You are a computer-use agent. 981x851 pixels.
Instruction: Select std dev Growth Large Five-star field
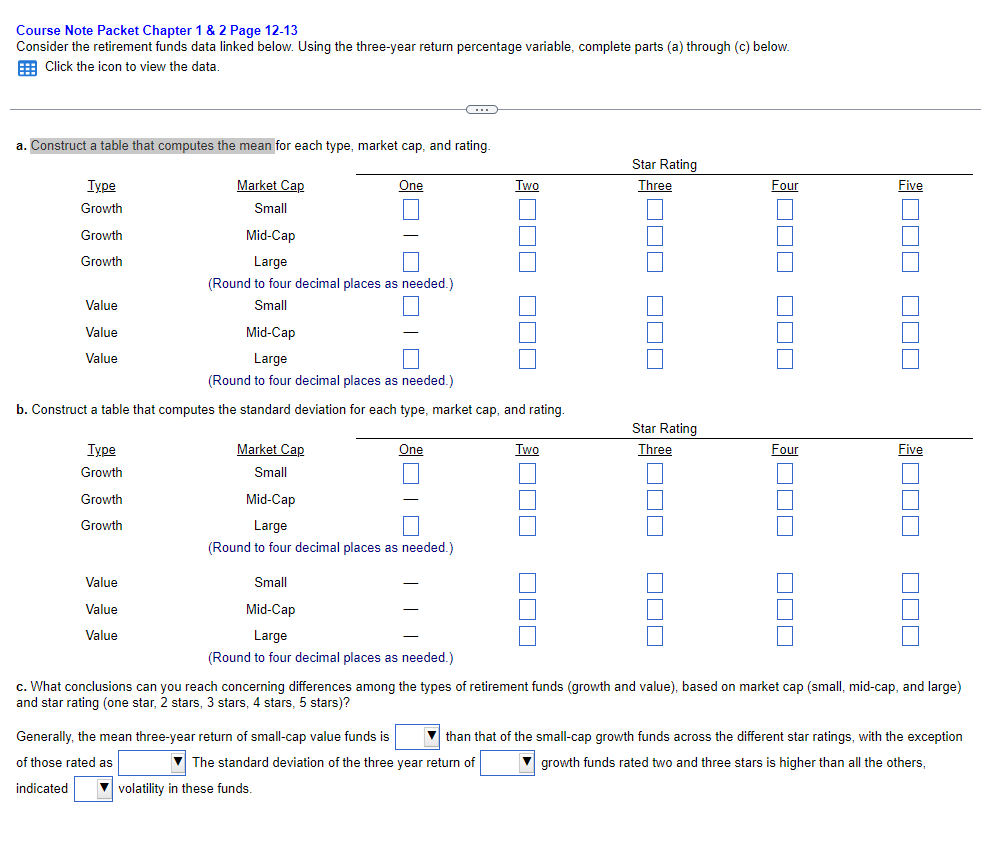(x=910, y=526)
